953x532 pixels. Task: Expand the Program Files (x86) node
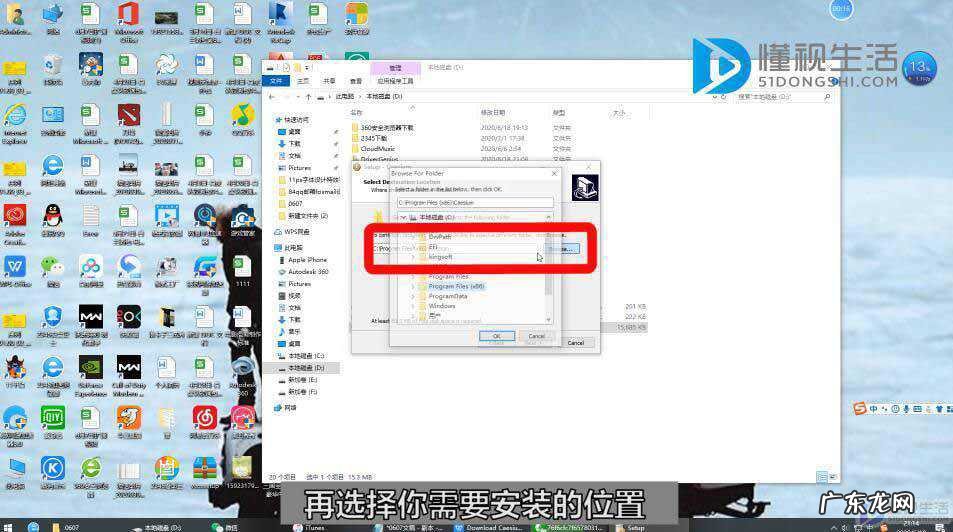pyautogui.click(x=413, y=286)
